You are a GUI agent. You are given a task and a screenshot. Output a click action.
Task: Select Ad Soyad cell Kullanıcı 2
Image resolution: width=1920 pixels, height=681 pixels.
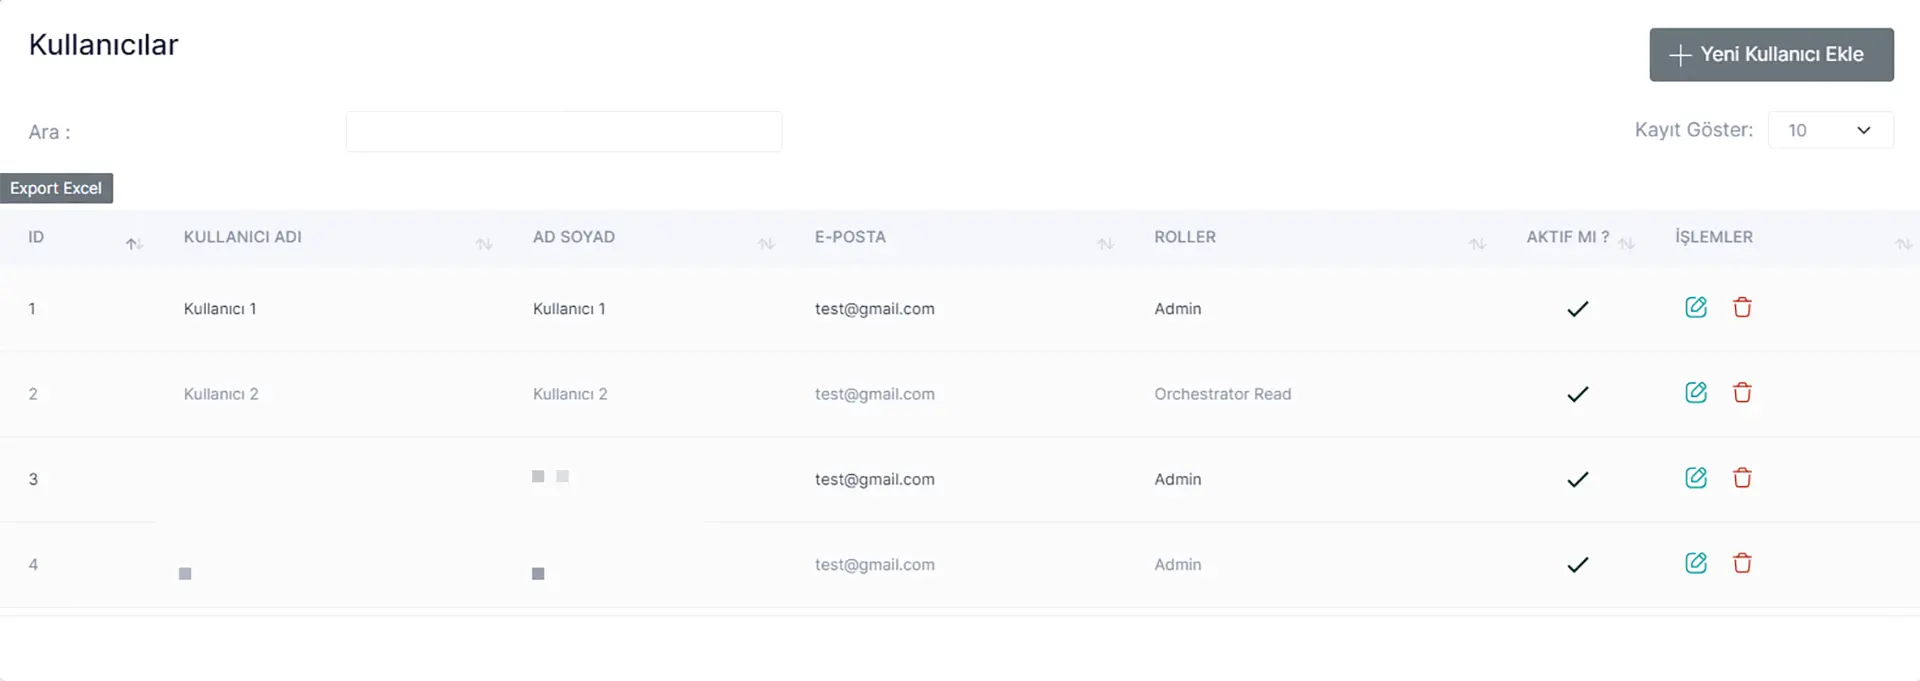click(570, 394)
